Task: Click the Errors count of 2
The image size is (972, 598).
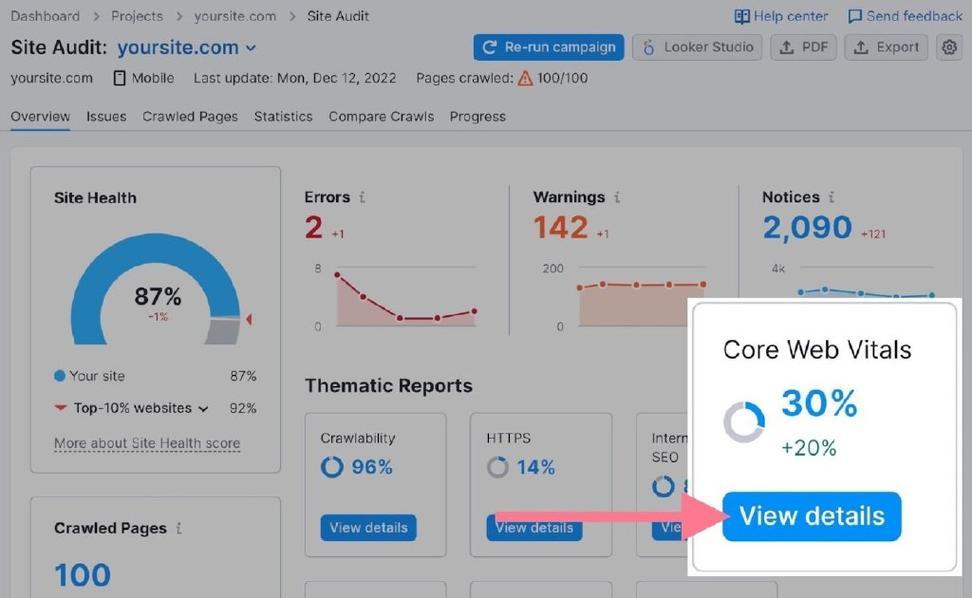Action: click(x=314, y=227)
